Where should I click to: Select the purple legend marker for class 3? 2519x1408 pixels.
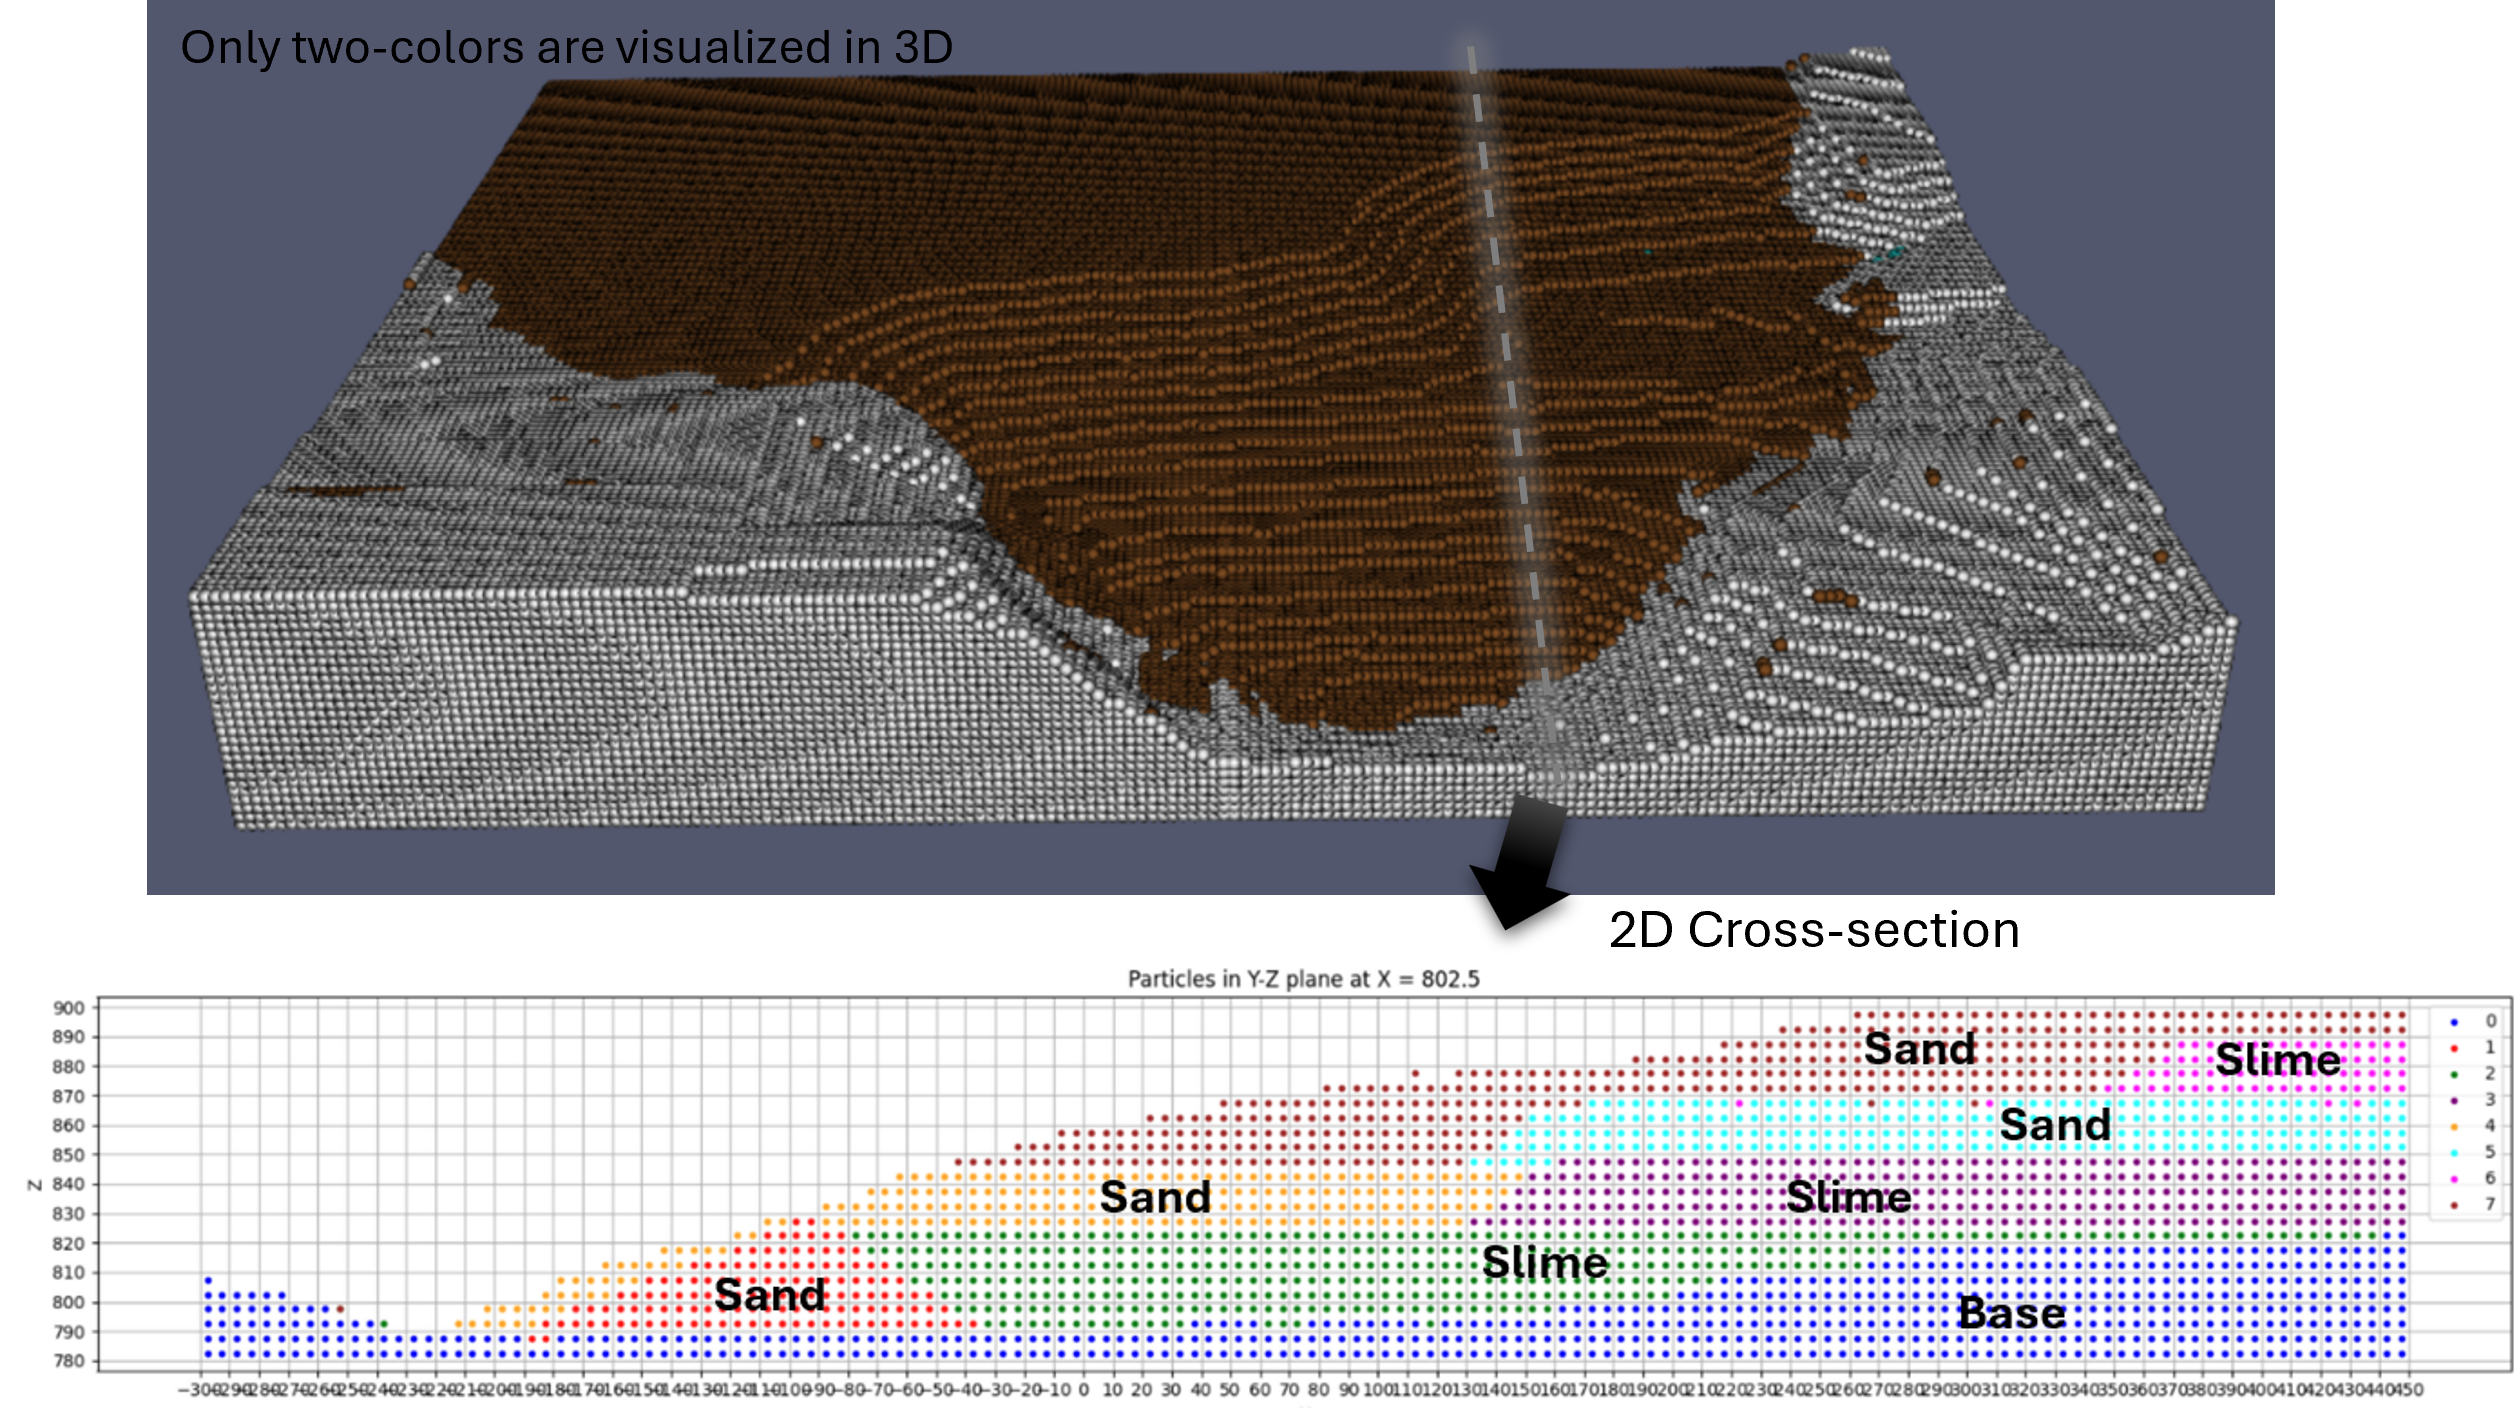pos(2454,1101)
